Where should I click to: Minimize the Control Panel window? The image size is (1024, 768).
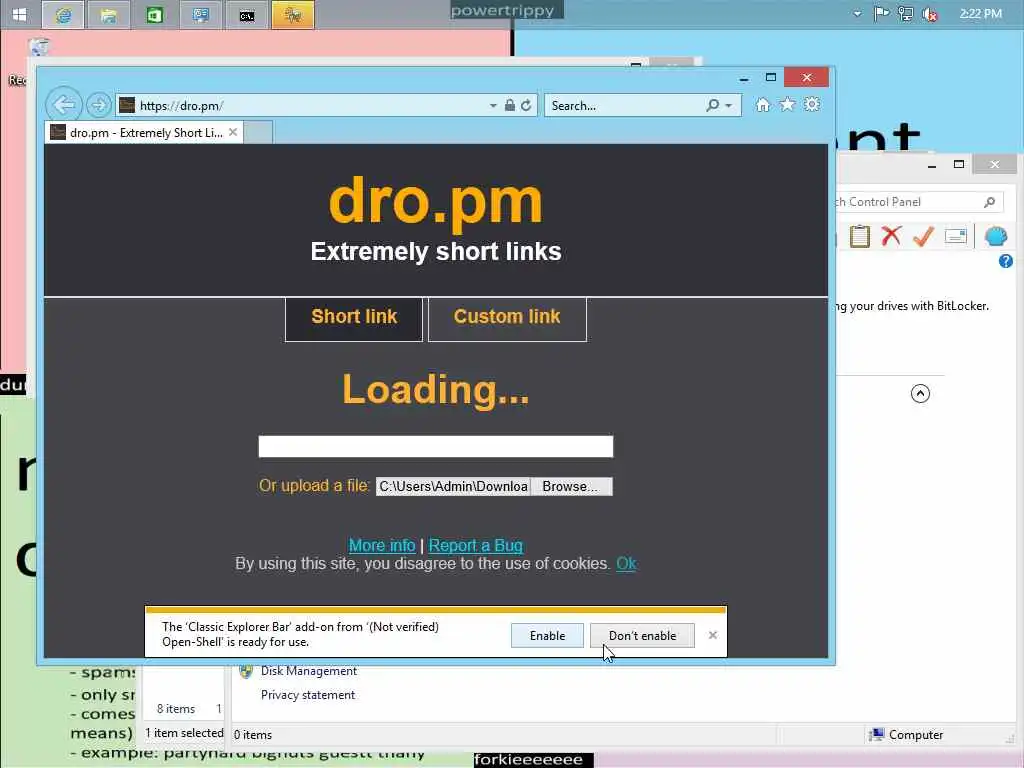[x=932, y=165]
